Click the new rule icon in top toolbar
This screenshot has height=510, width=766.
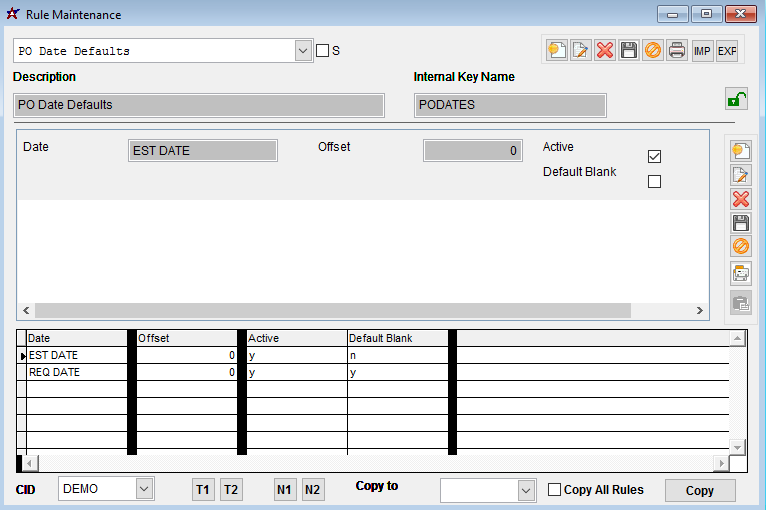click(x=556, y=50)
